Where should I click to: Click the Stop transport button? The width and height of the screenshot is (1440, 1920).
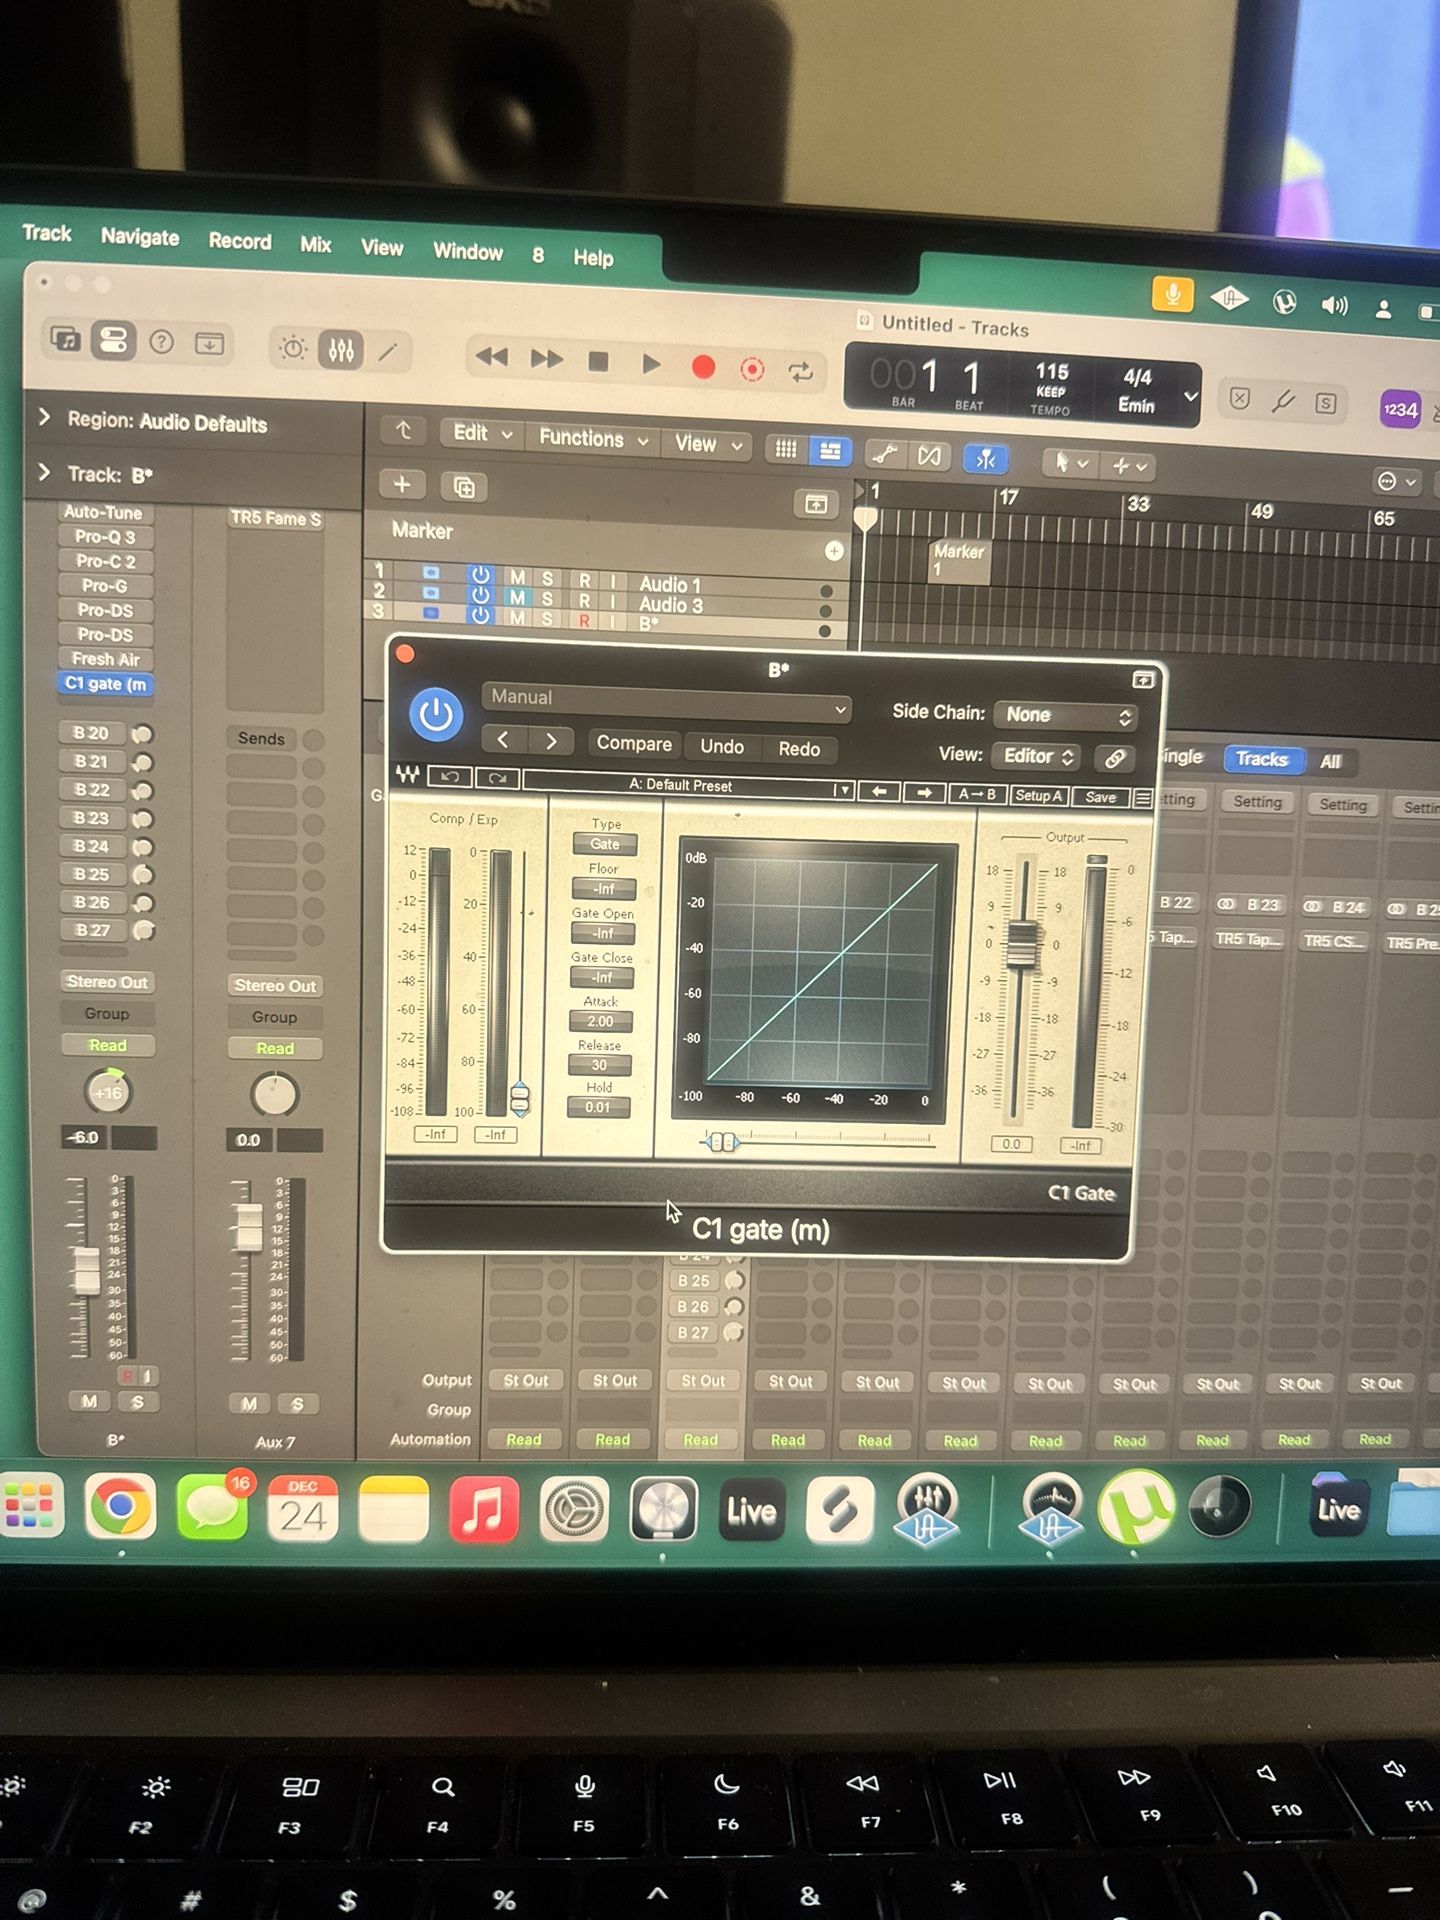tap(598, 361)
